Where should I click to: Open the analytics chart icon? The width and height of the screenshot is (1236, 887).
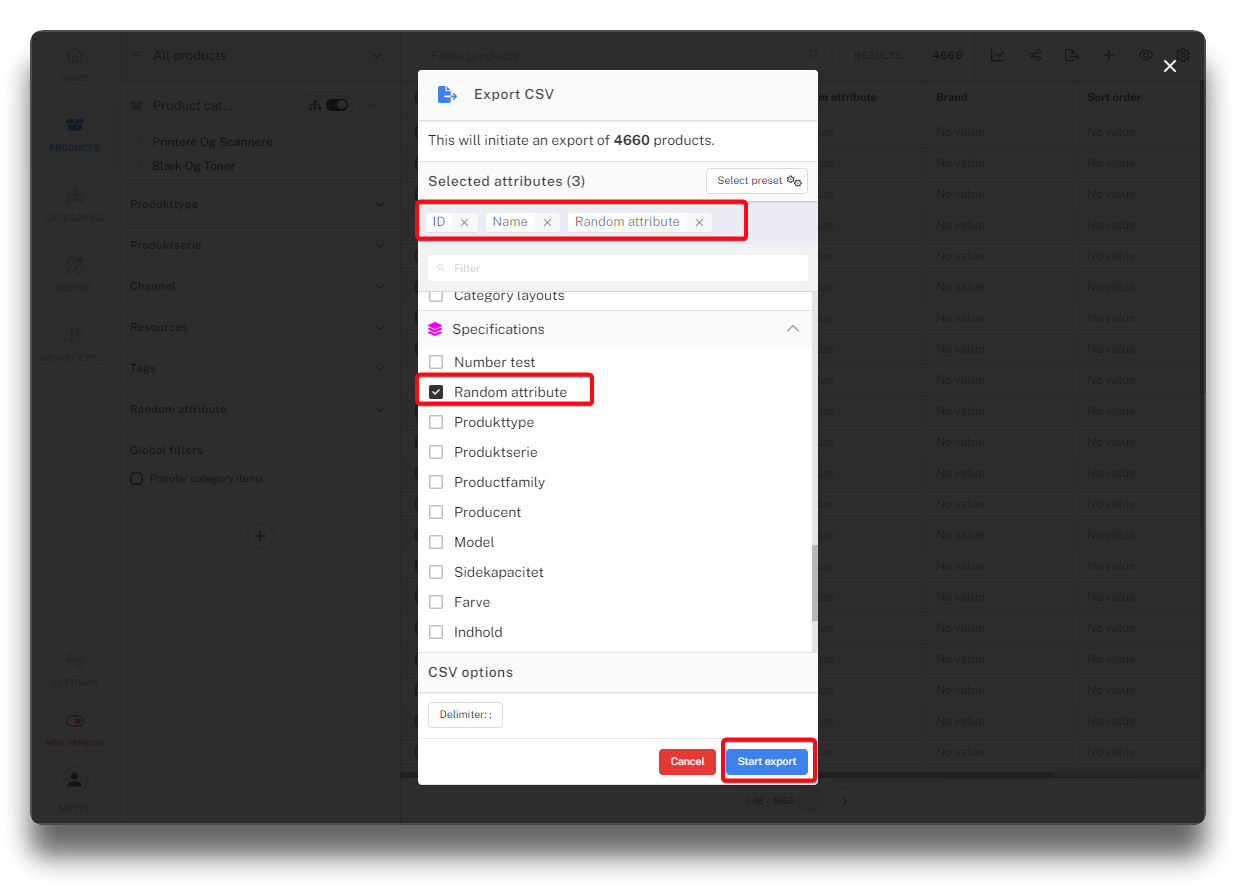998,56
